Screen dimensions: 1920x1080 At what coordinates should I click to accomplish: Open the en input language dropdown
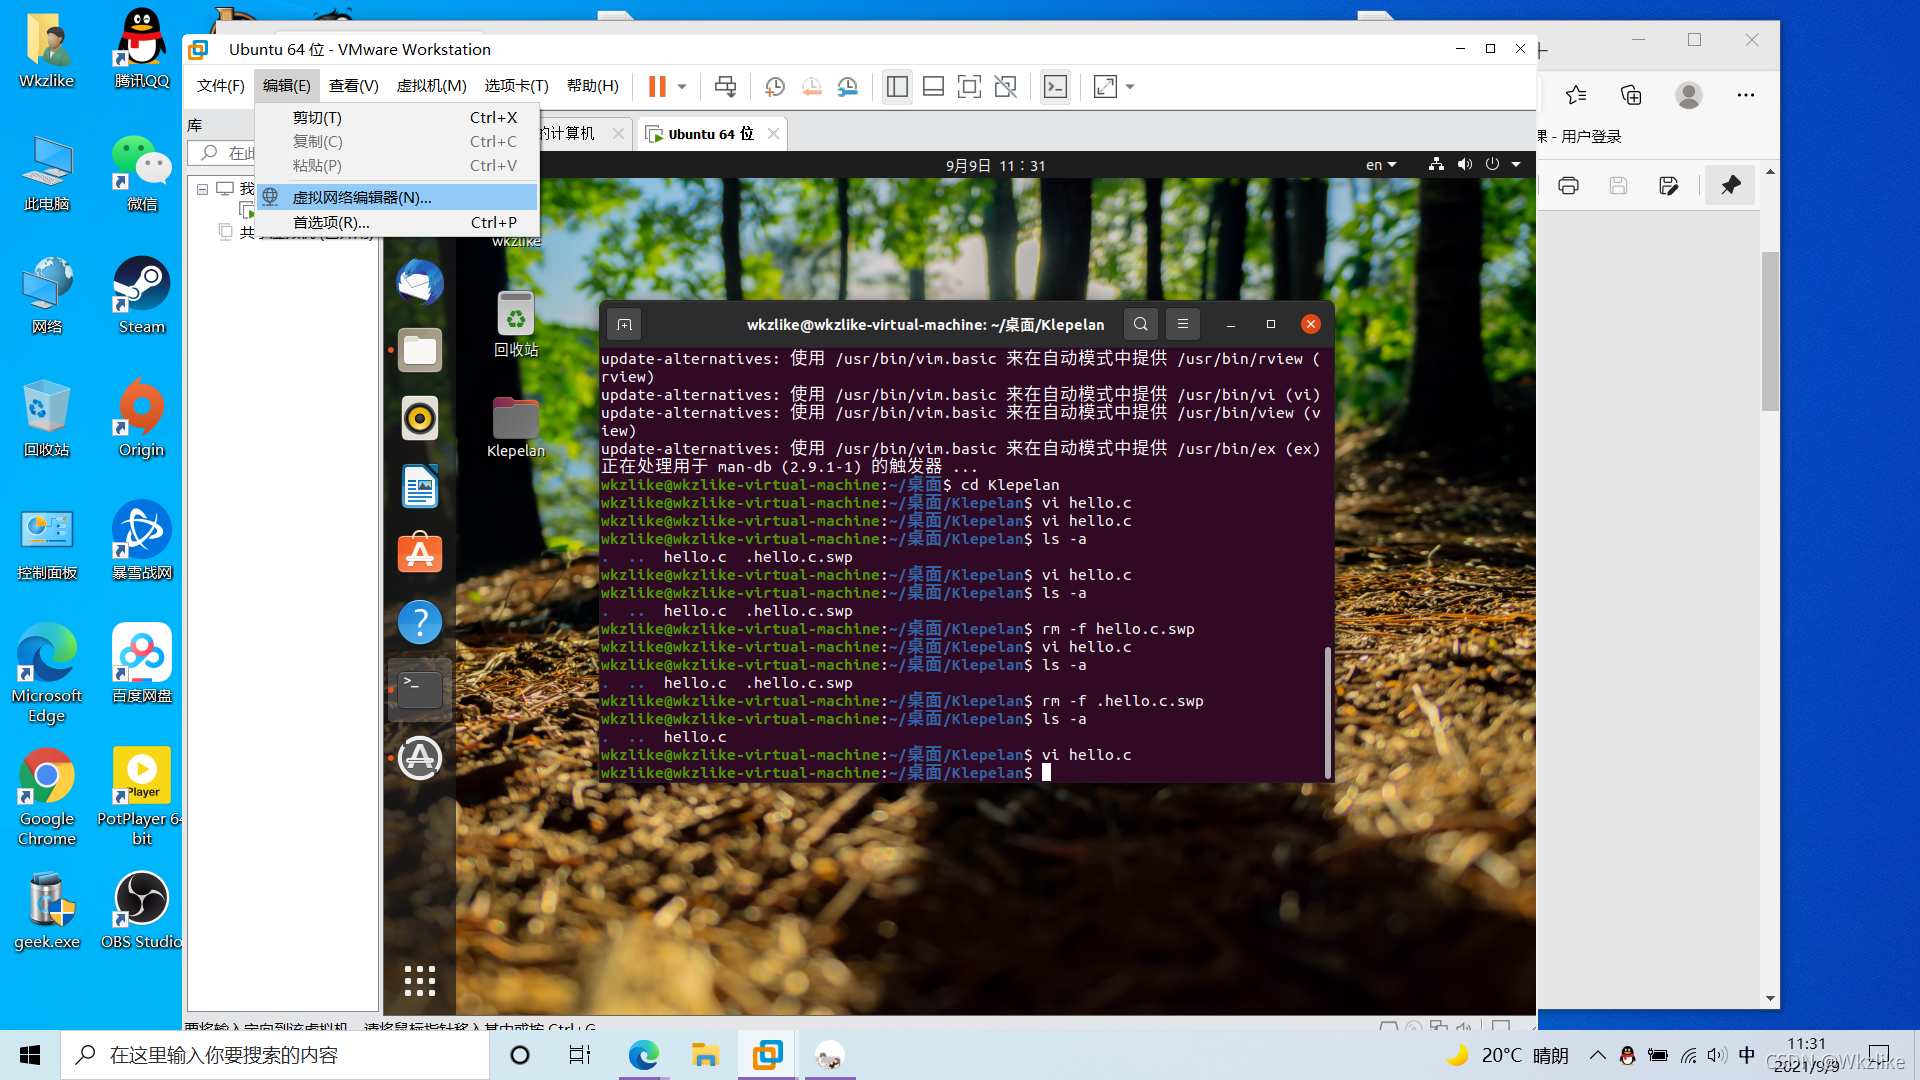click(1381, 165)
